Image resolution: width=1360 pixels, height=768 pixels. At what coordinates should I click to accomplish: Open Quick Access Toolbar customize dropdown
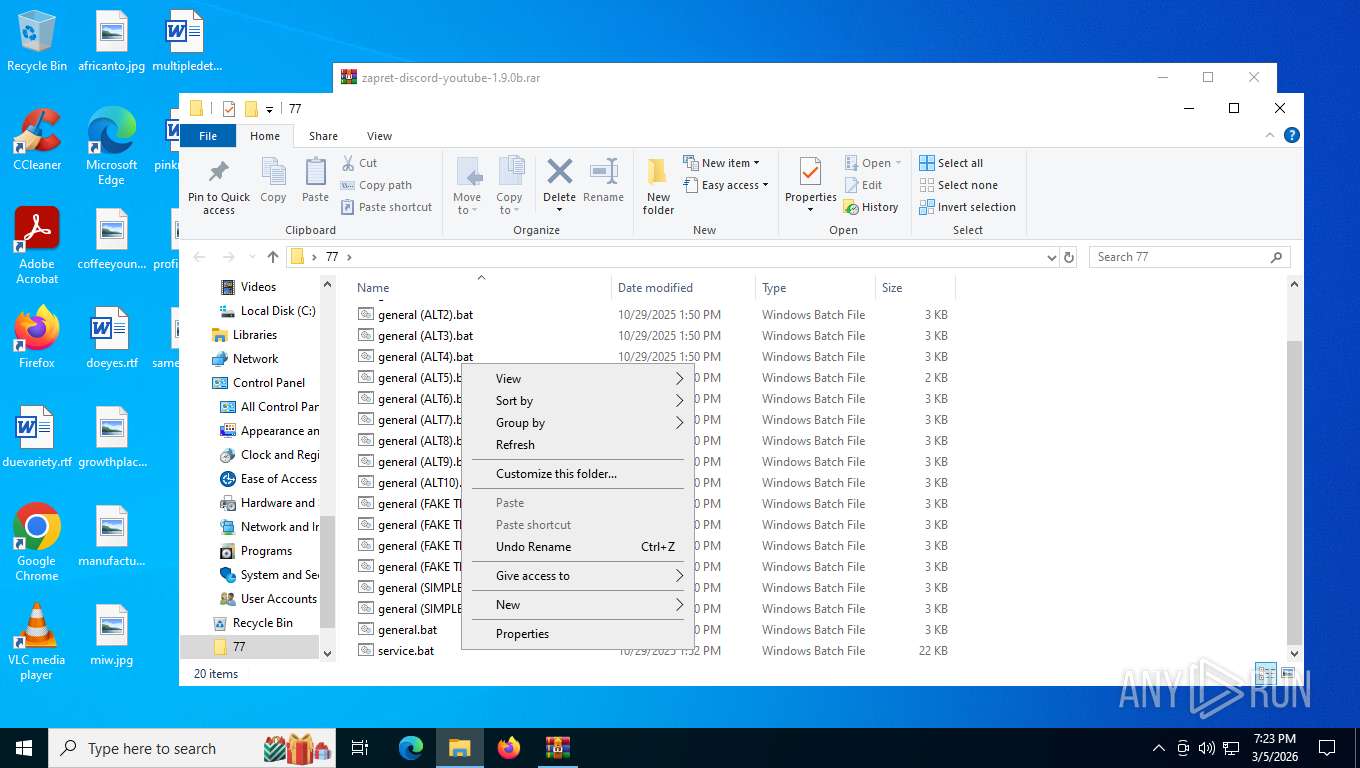tap(269, 109)
